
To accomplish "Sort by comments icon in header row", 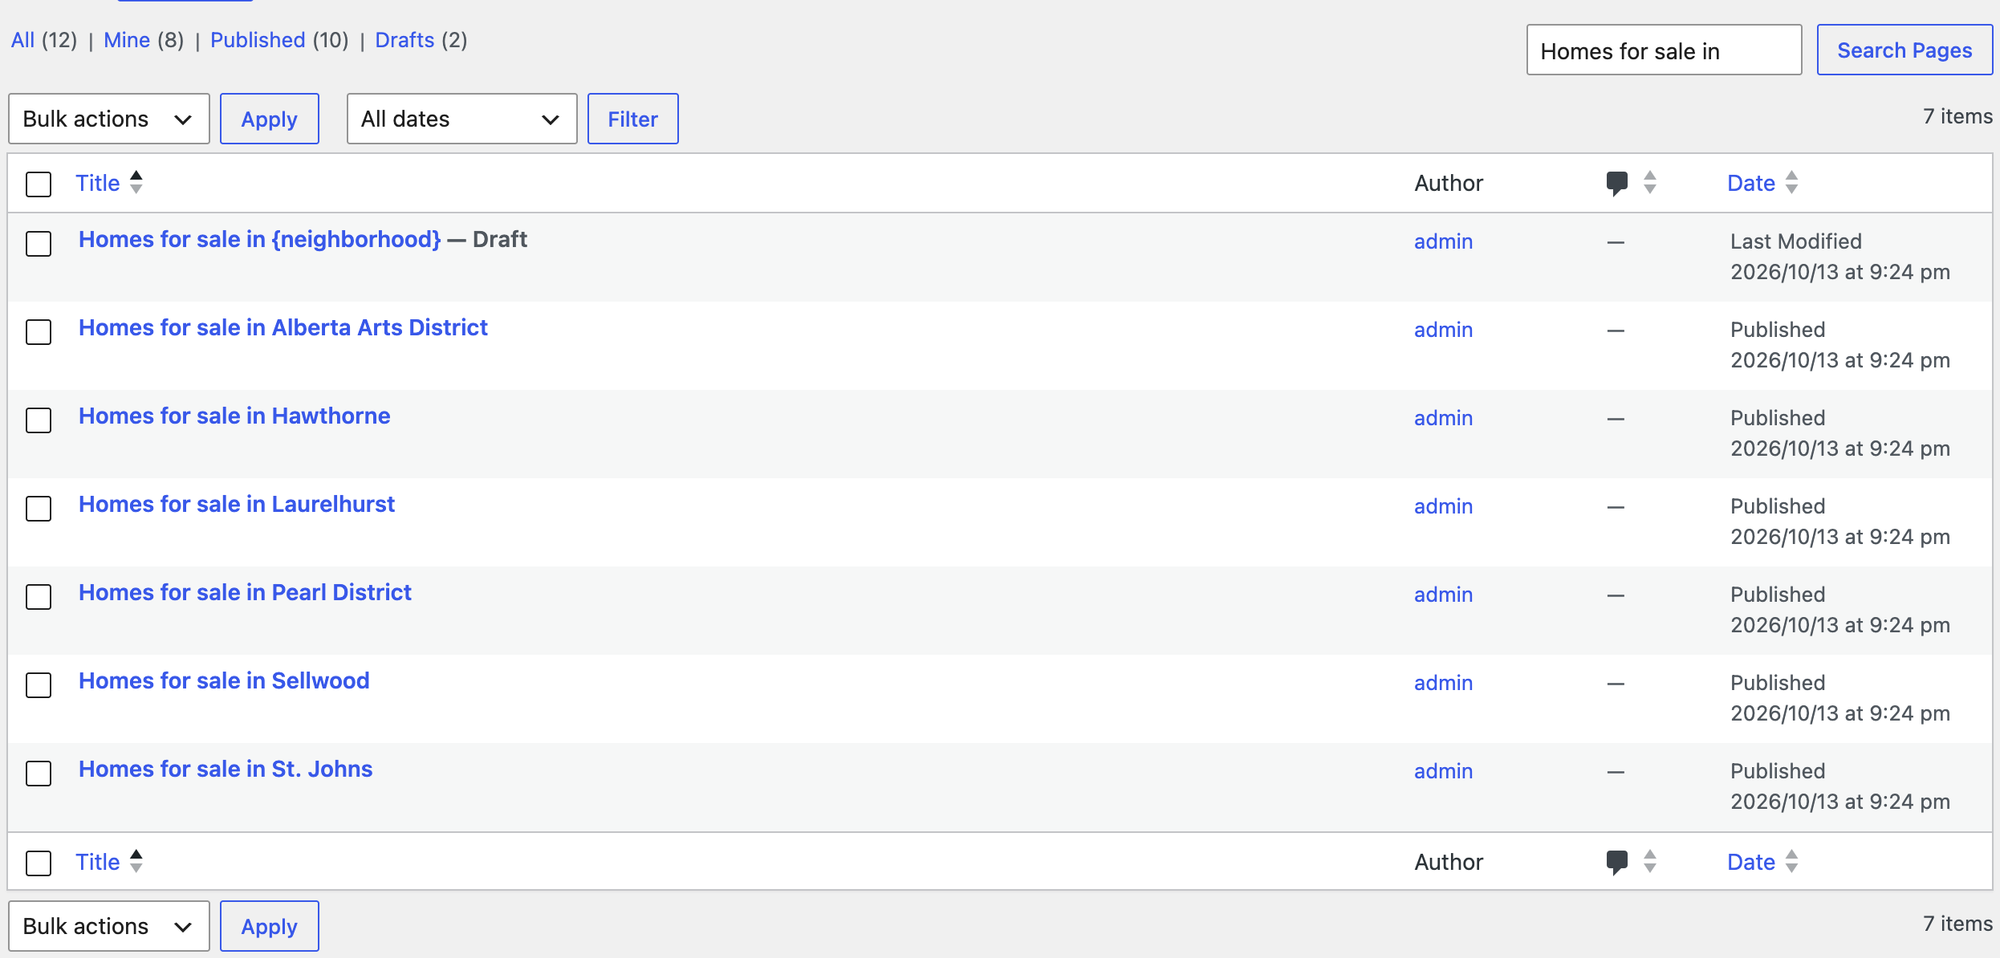I will (x=1617, y=184).
